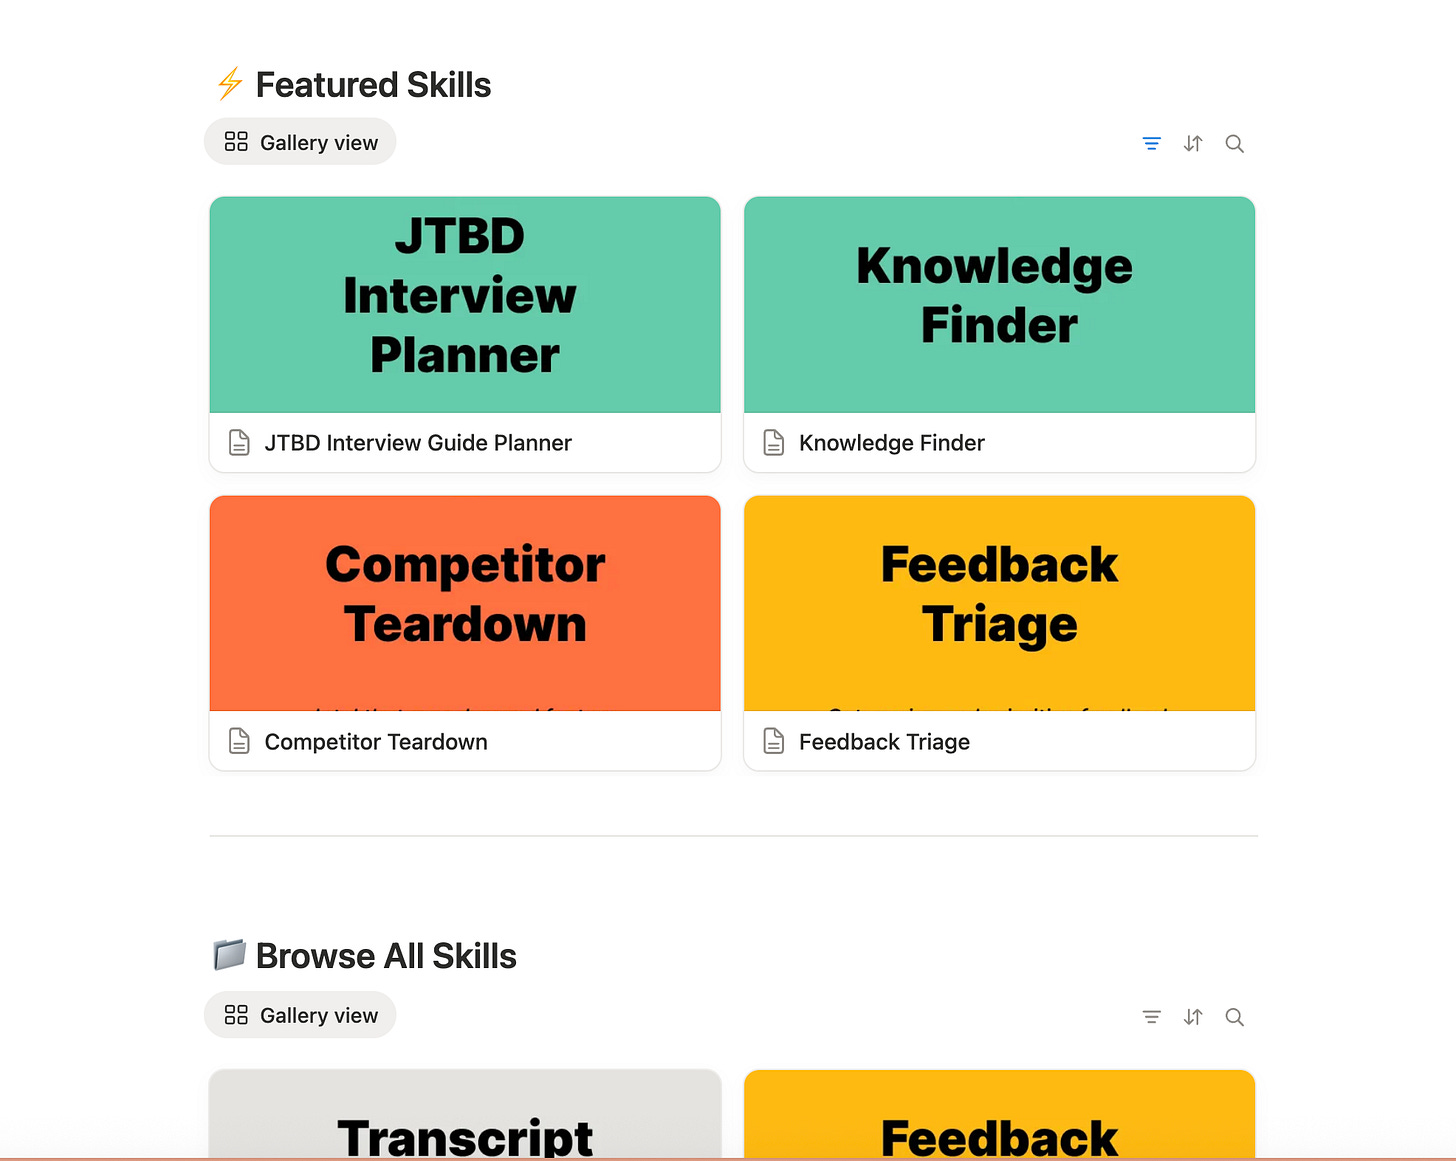Click JTBD Interview Guide Planner title link
This screenshot has width=1456, height=1161.
coord(418,443)
